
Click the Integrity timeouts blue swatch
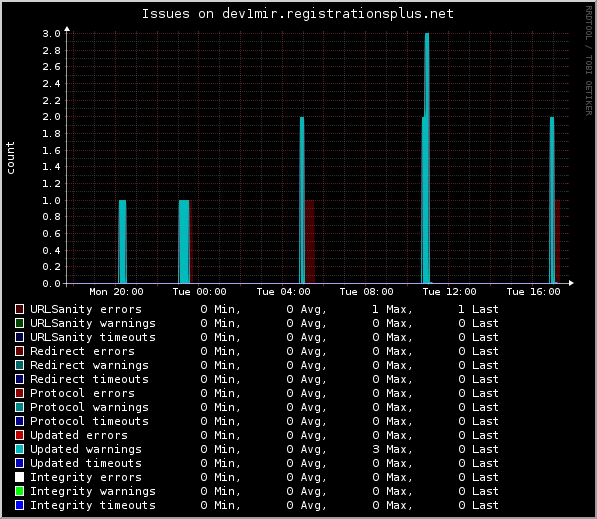(19, 505)
